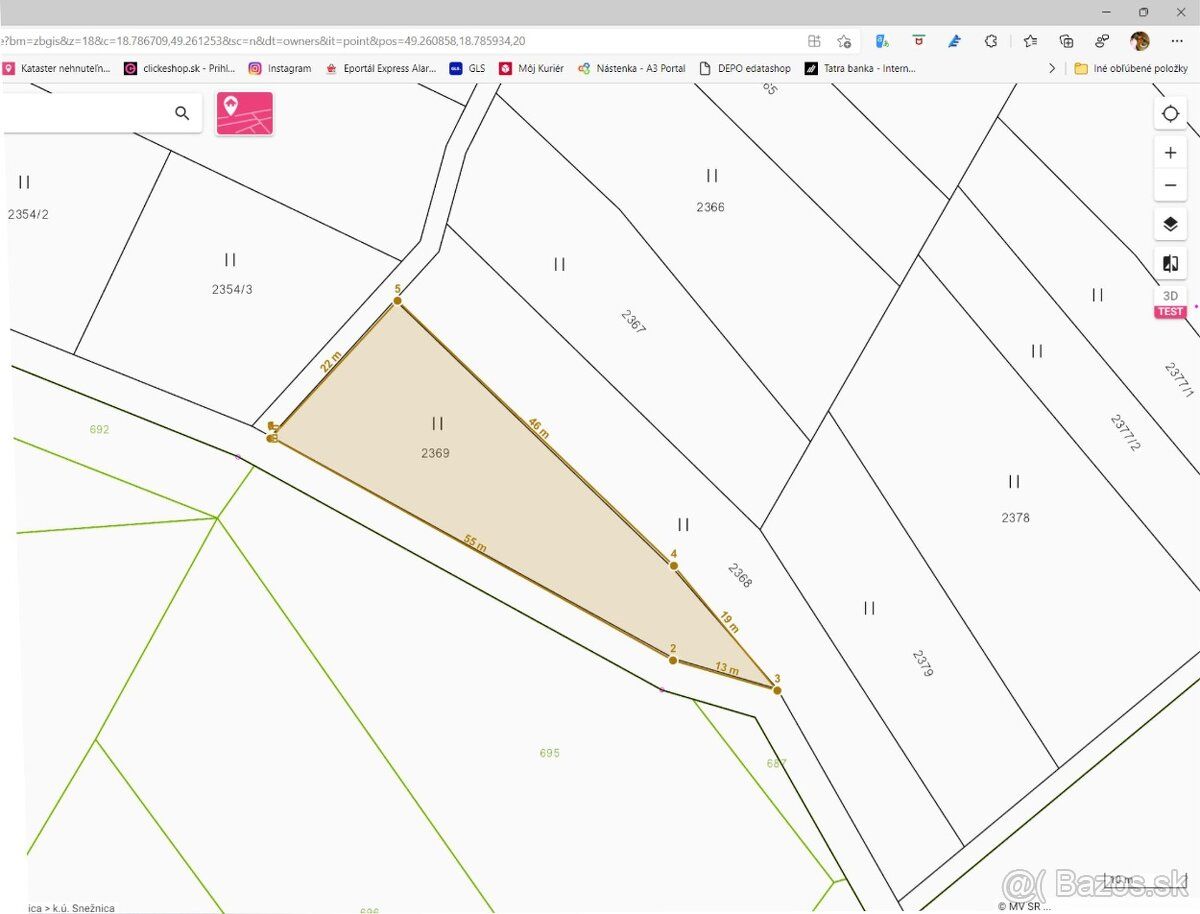
Task: Open Instagram bookmark
Action: pos(280,68)
